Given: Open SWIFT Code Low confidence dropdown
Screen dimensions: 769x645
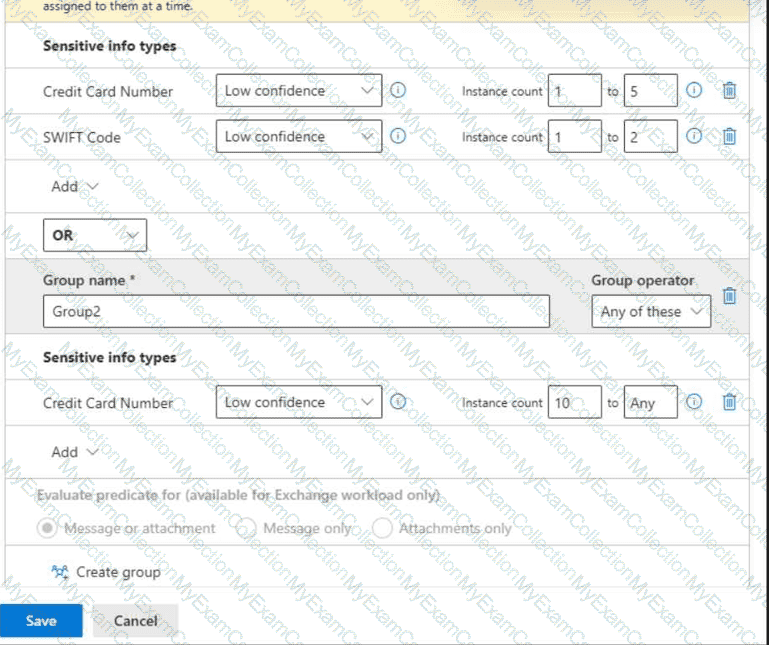Looking at the screenshot, I should tap(298, 137).
